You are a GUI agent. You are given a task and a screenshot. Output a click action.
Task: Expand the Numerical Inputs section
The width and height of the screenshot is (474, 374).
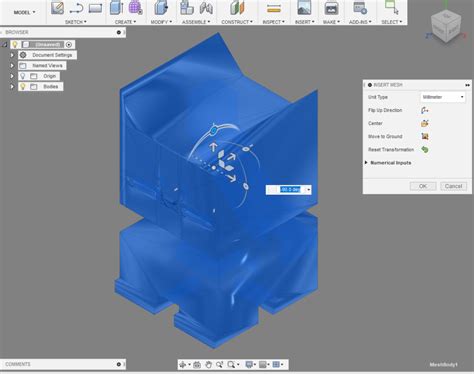(x=366, y=163)
